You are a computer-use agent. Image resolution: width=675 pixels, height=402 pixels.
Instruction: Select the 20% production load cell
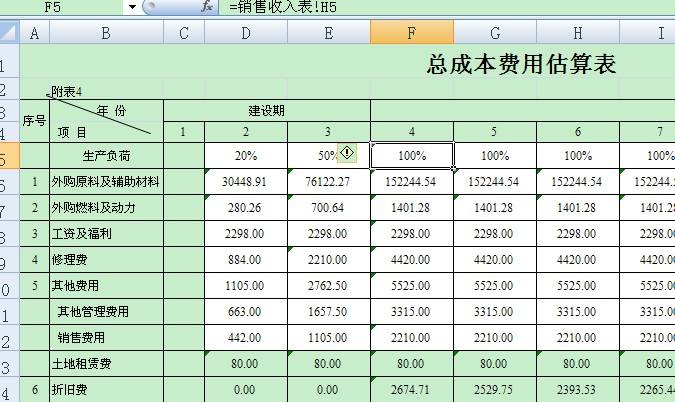pos(245,156)
